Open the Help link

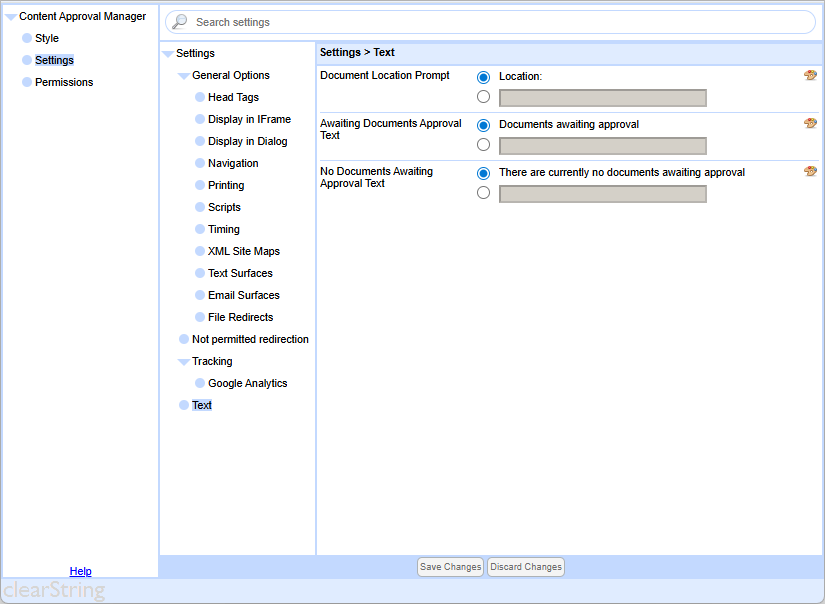point(80,572)
